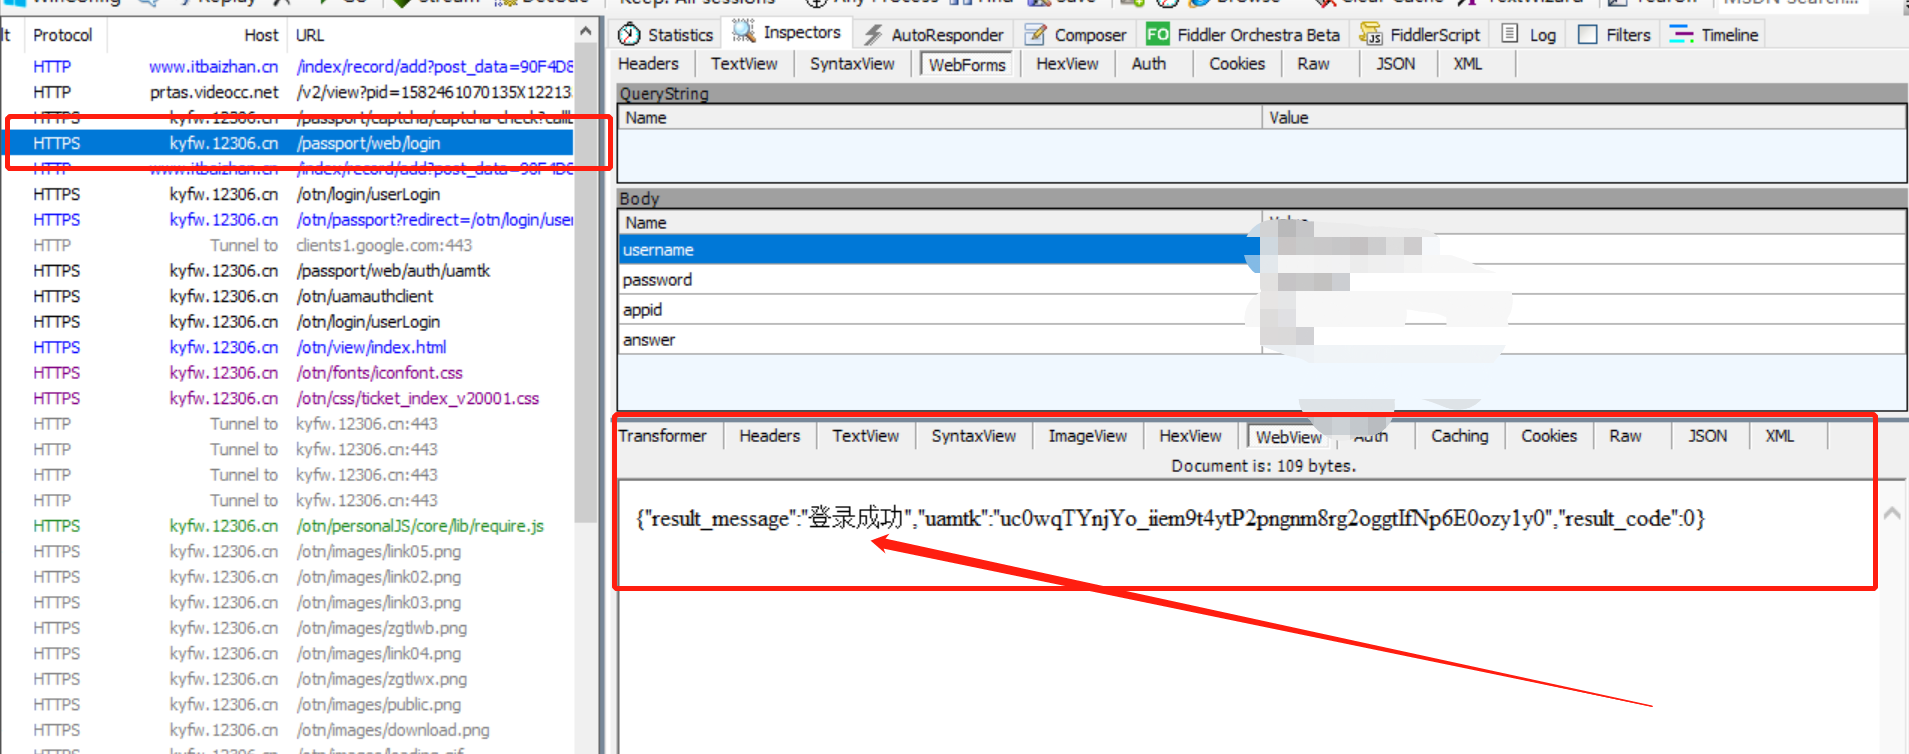Click the Body Name column header
This screenshot has width=1909, height=754.
(x=940, y=223)
